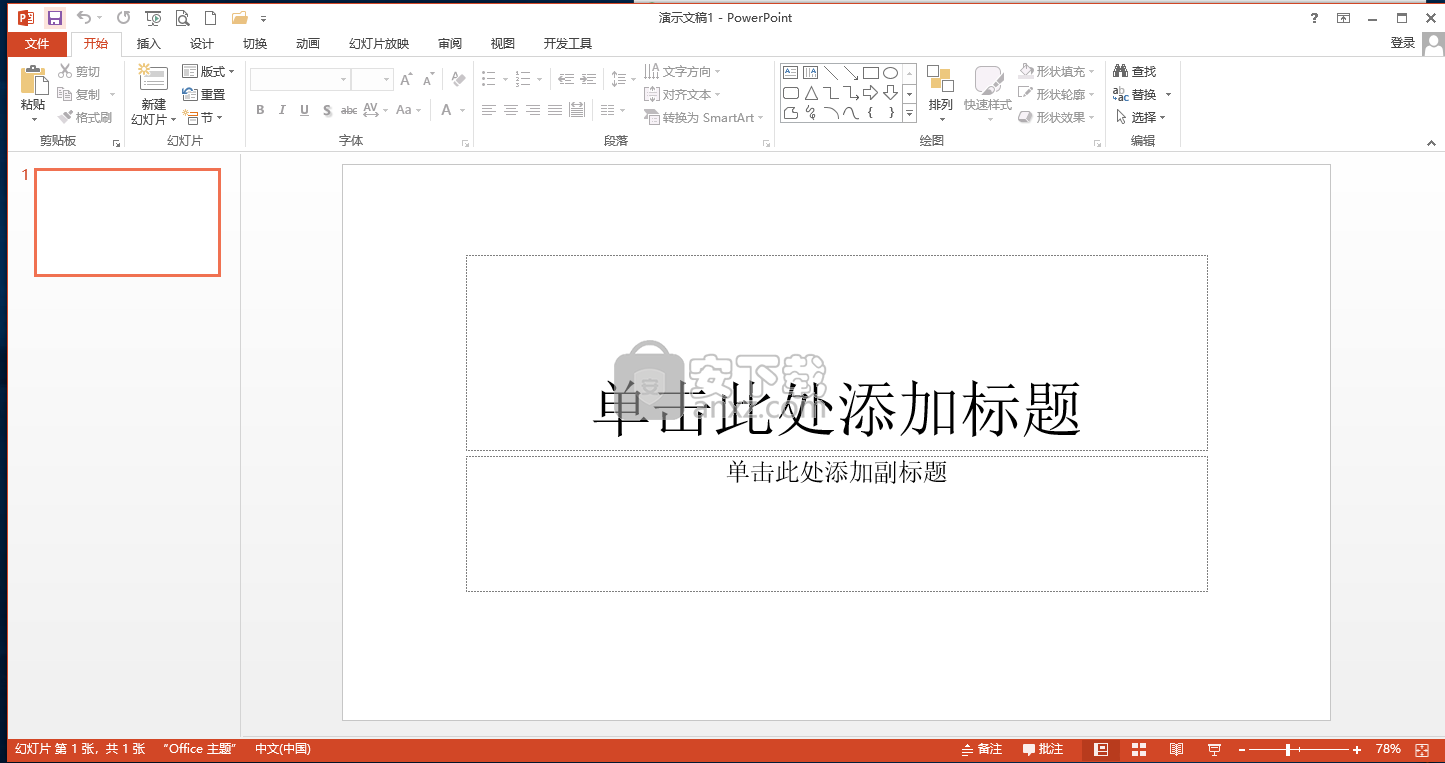Open the font name dropdown
This screenshot has height=763, width=1445.
point(344,80)
